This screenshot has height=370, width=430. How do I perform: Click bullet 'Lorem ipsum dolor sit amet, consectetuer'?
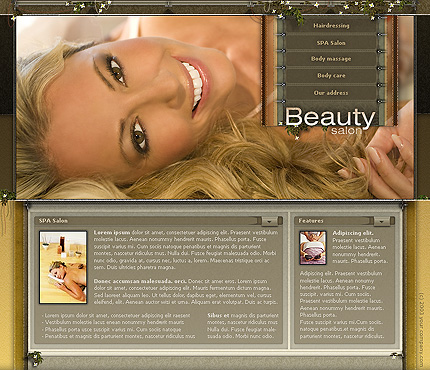pos(116,315)
